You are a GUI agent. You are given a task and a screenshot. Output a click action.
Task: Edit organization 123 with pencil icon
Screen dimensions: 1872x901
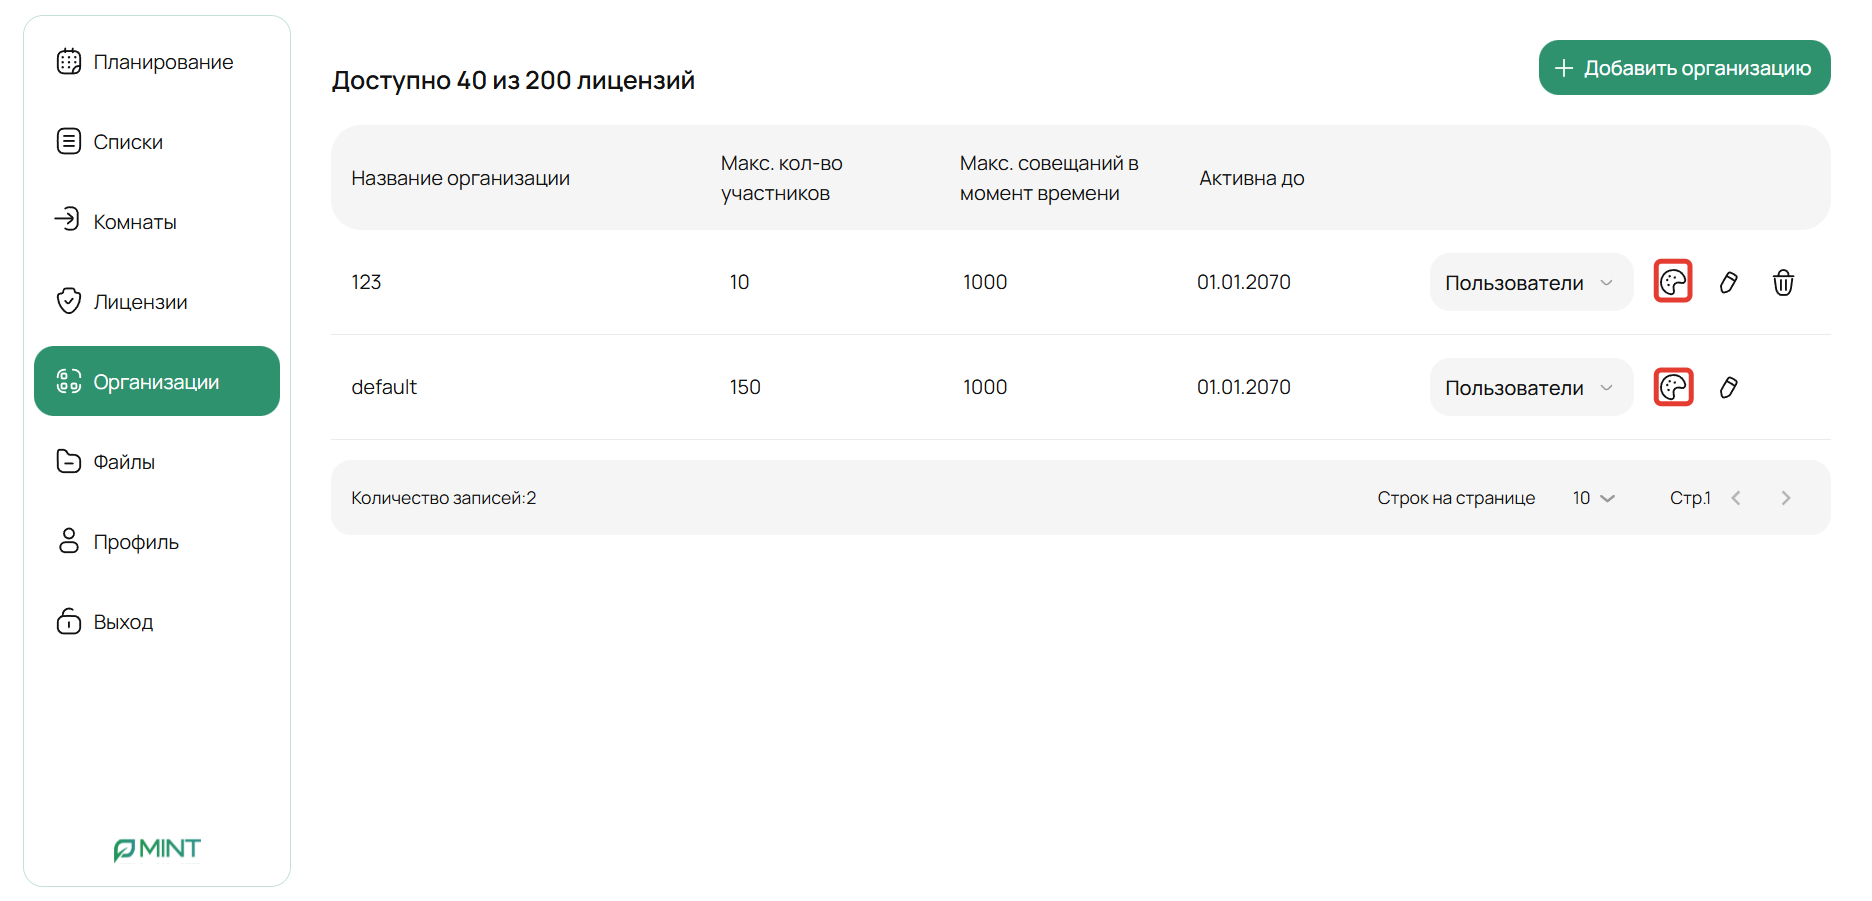(1728, 283)
